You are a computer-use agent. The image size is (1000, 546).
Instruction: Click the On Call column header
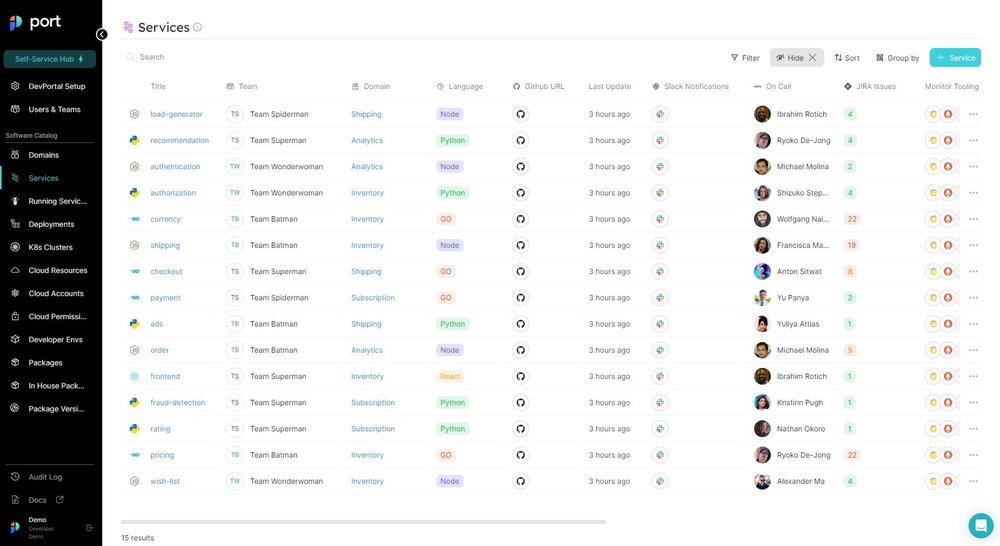[772, 86]
